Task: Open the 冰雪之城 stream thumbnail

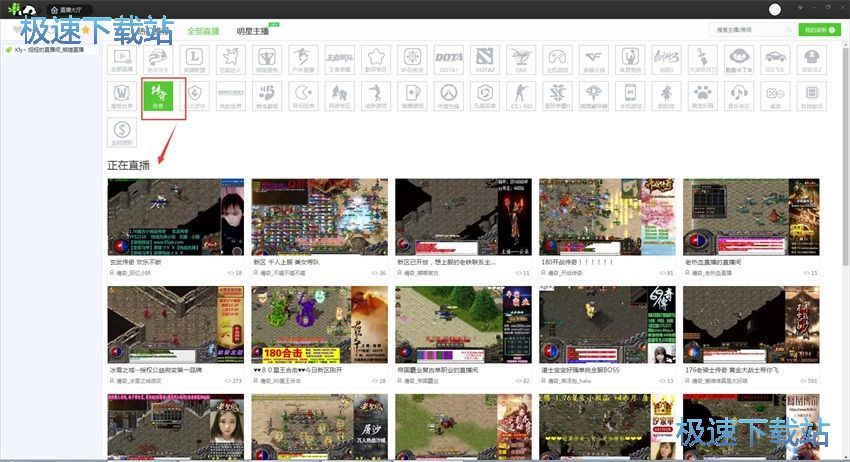Action: click(176, 325)
